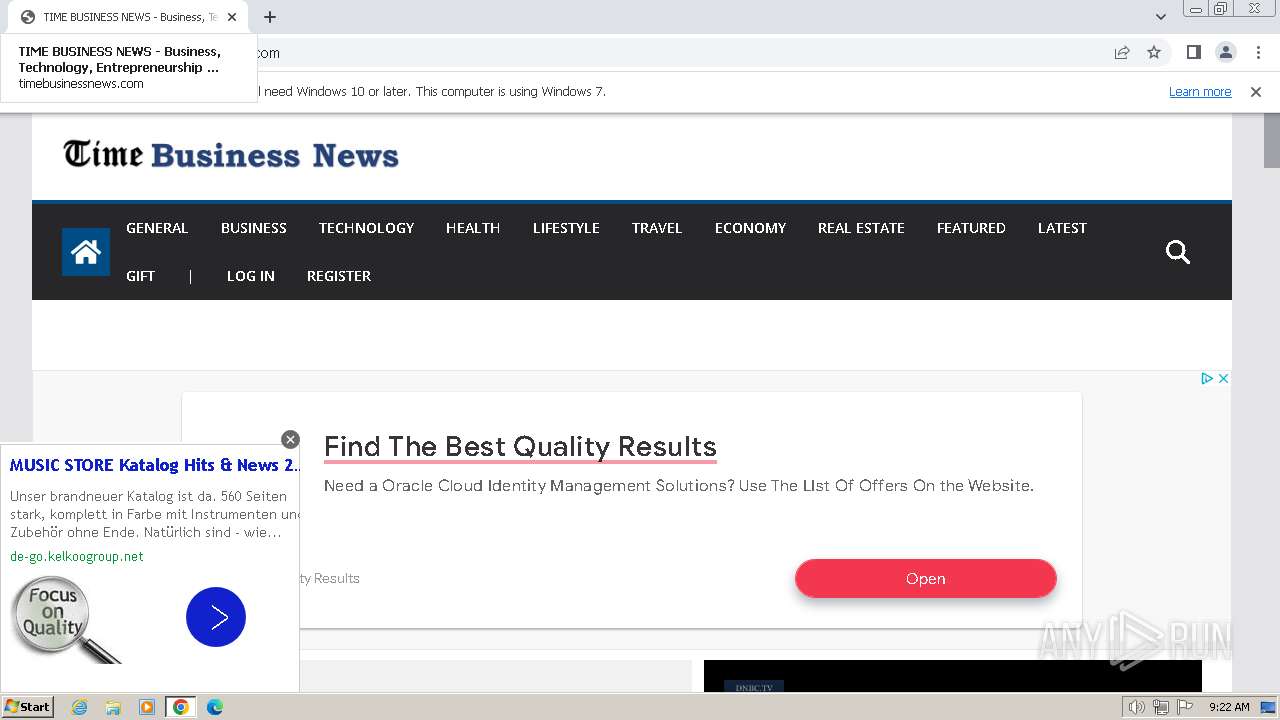Click the network tray icon

[1161, 707]
